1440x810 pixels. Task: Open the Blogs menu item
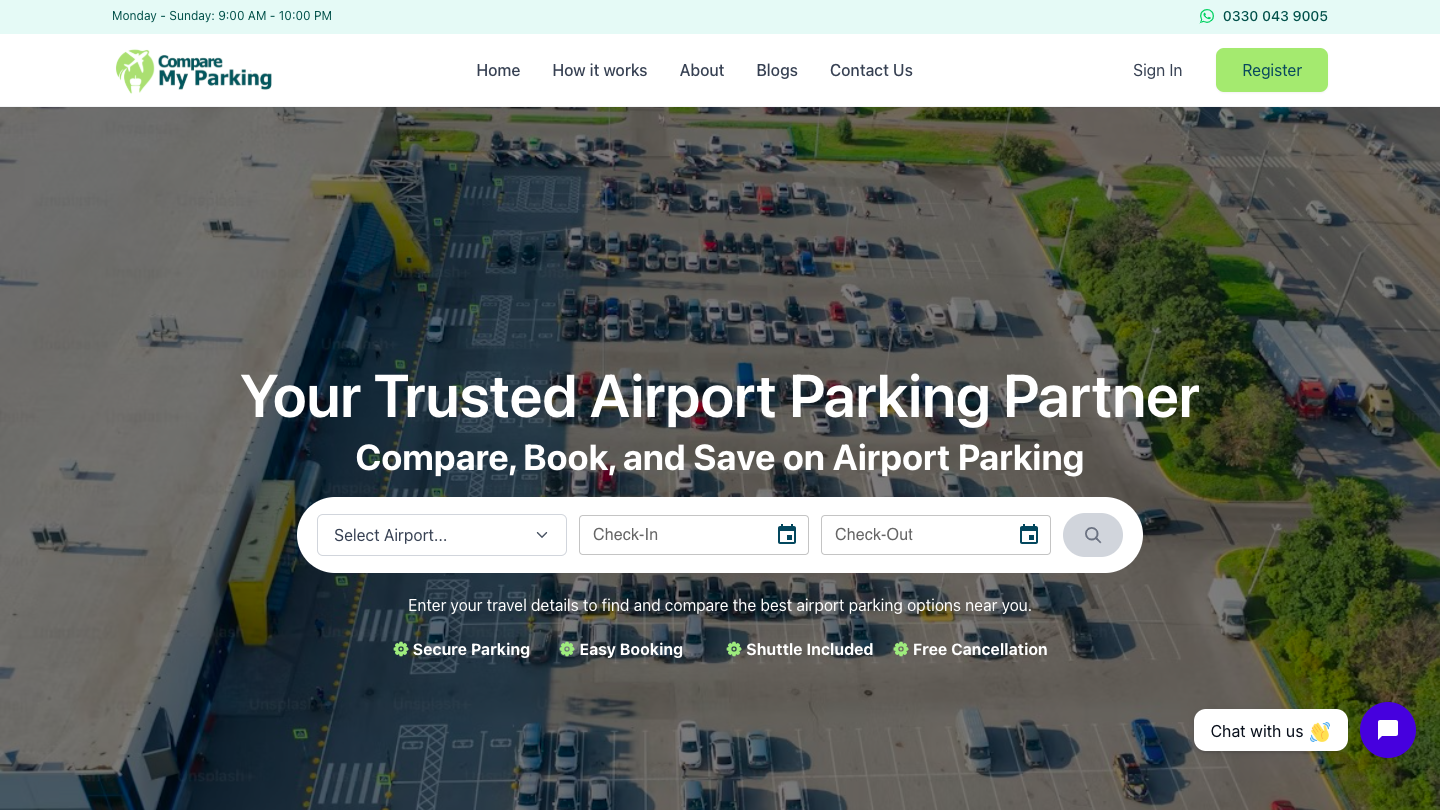(777, 70)
